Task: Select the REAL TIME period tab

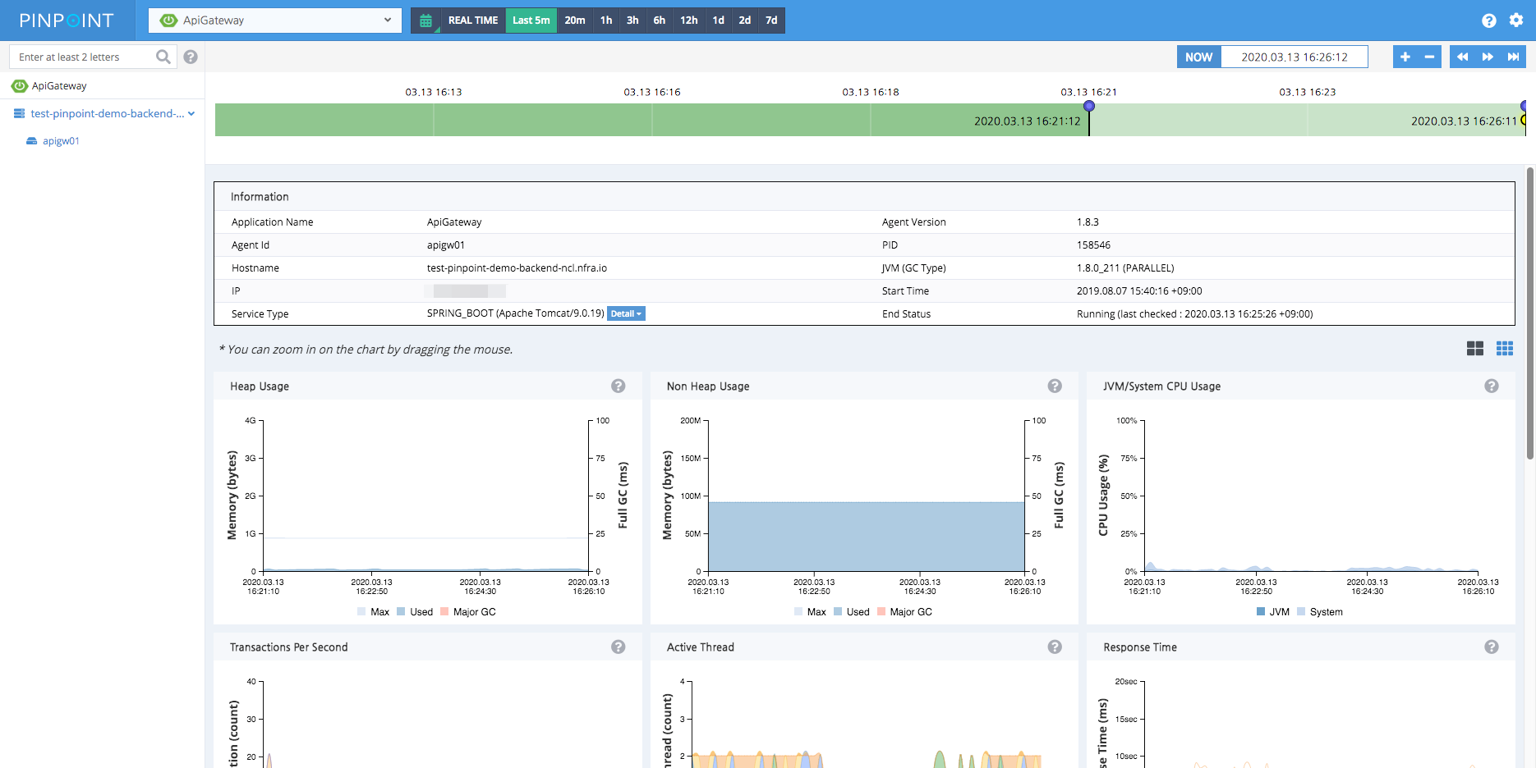Action: (473, 20)
